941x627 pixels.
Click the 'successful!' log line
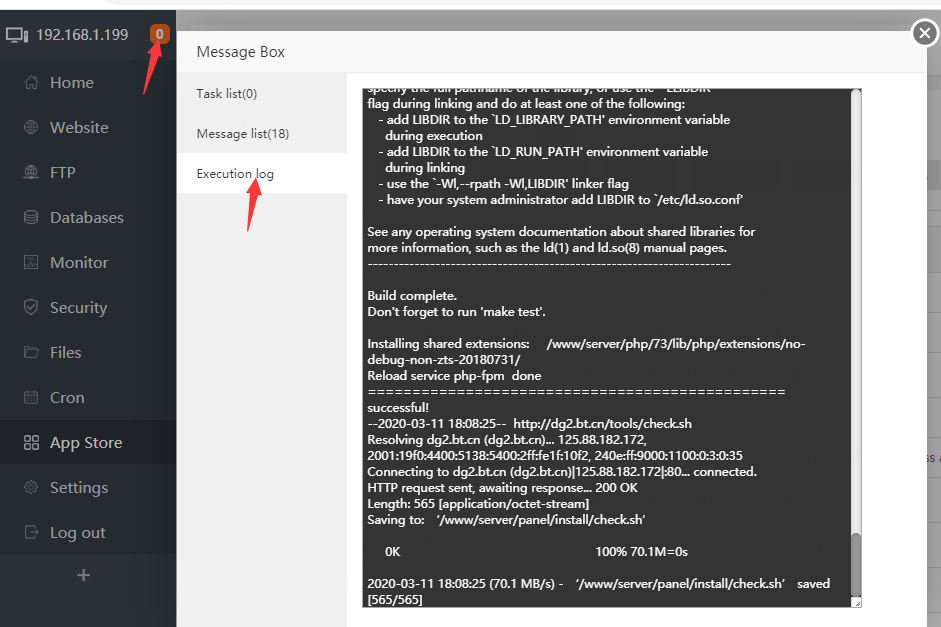coord(398,408)
